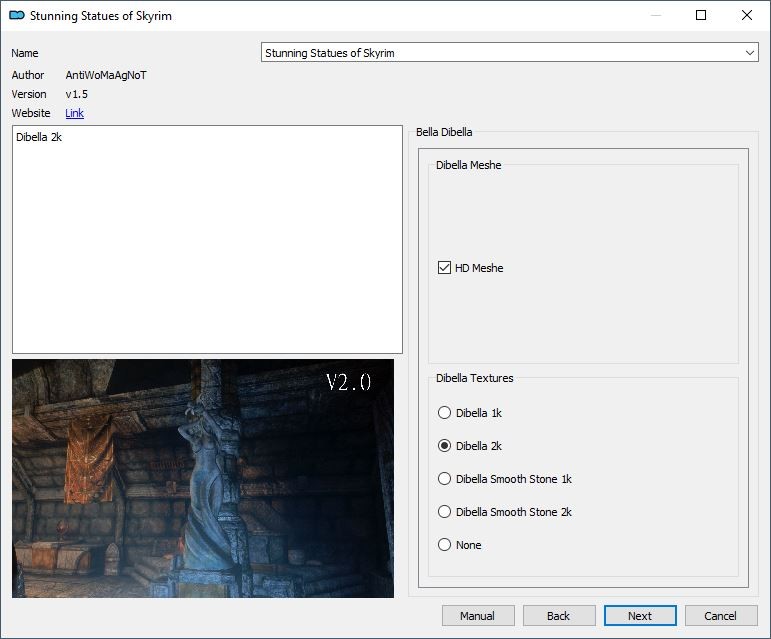
Task: Select the Dibella 1k texture option
Action: [x=445, y=412]
